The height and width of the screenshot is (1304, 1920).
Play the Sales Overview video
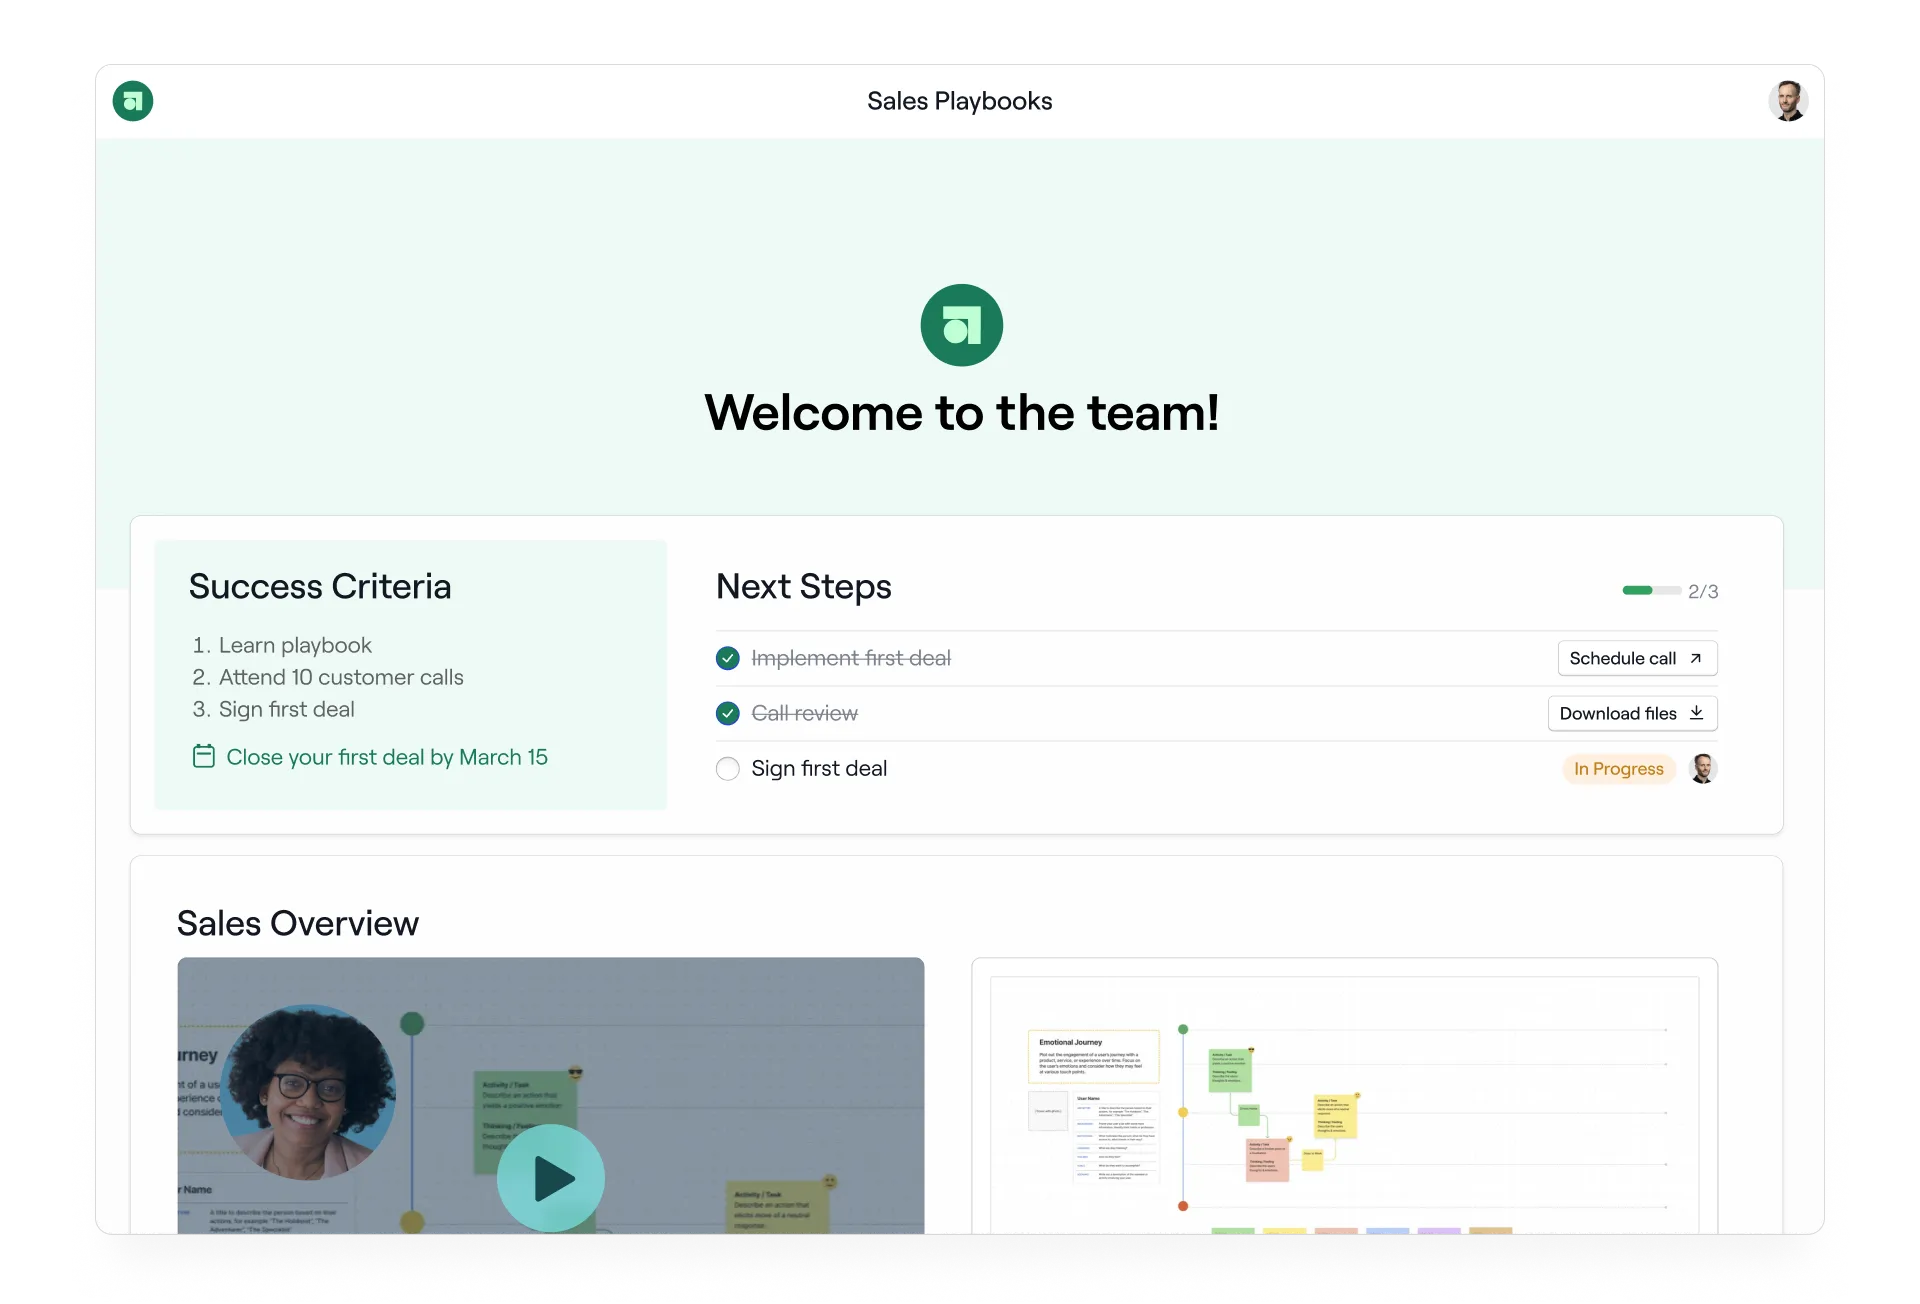[551, 1178]
